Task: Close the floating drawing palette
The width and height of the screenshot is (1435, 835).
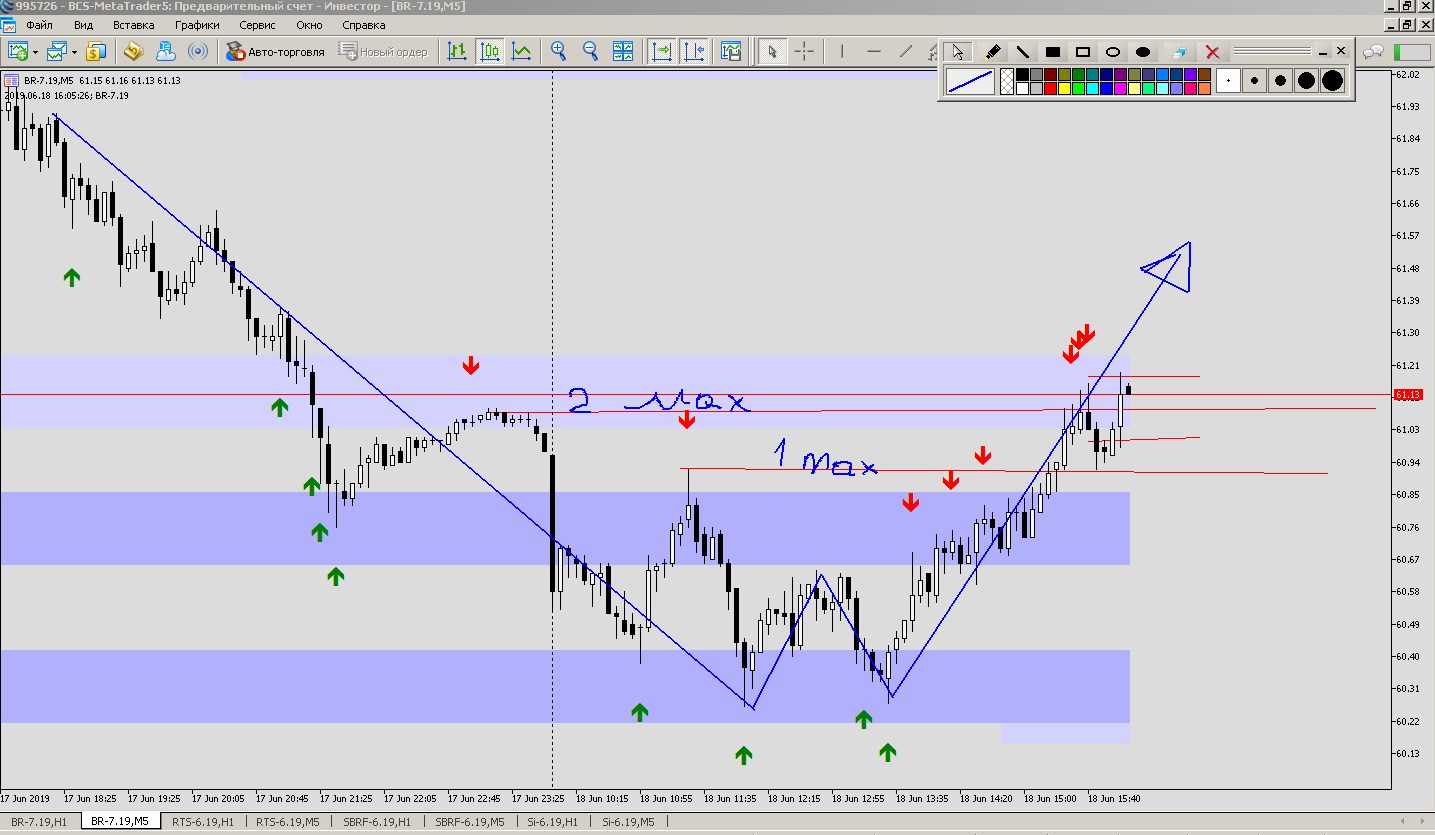Action: (1341, 50)
